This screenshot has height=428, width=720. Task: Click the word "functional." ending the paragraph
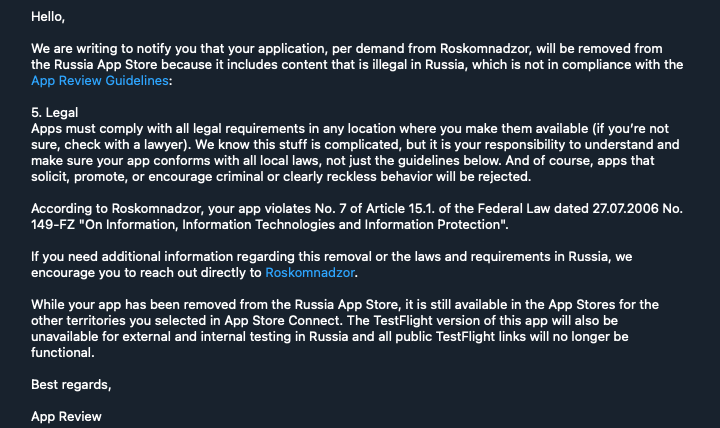(63, 353)
